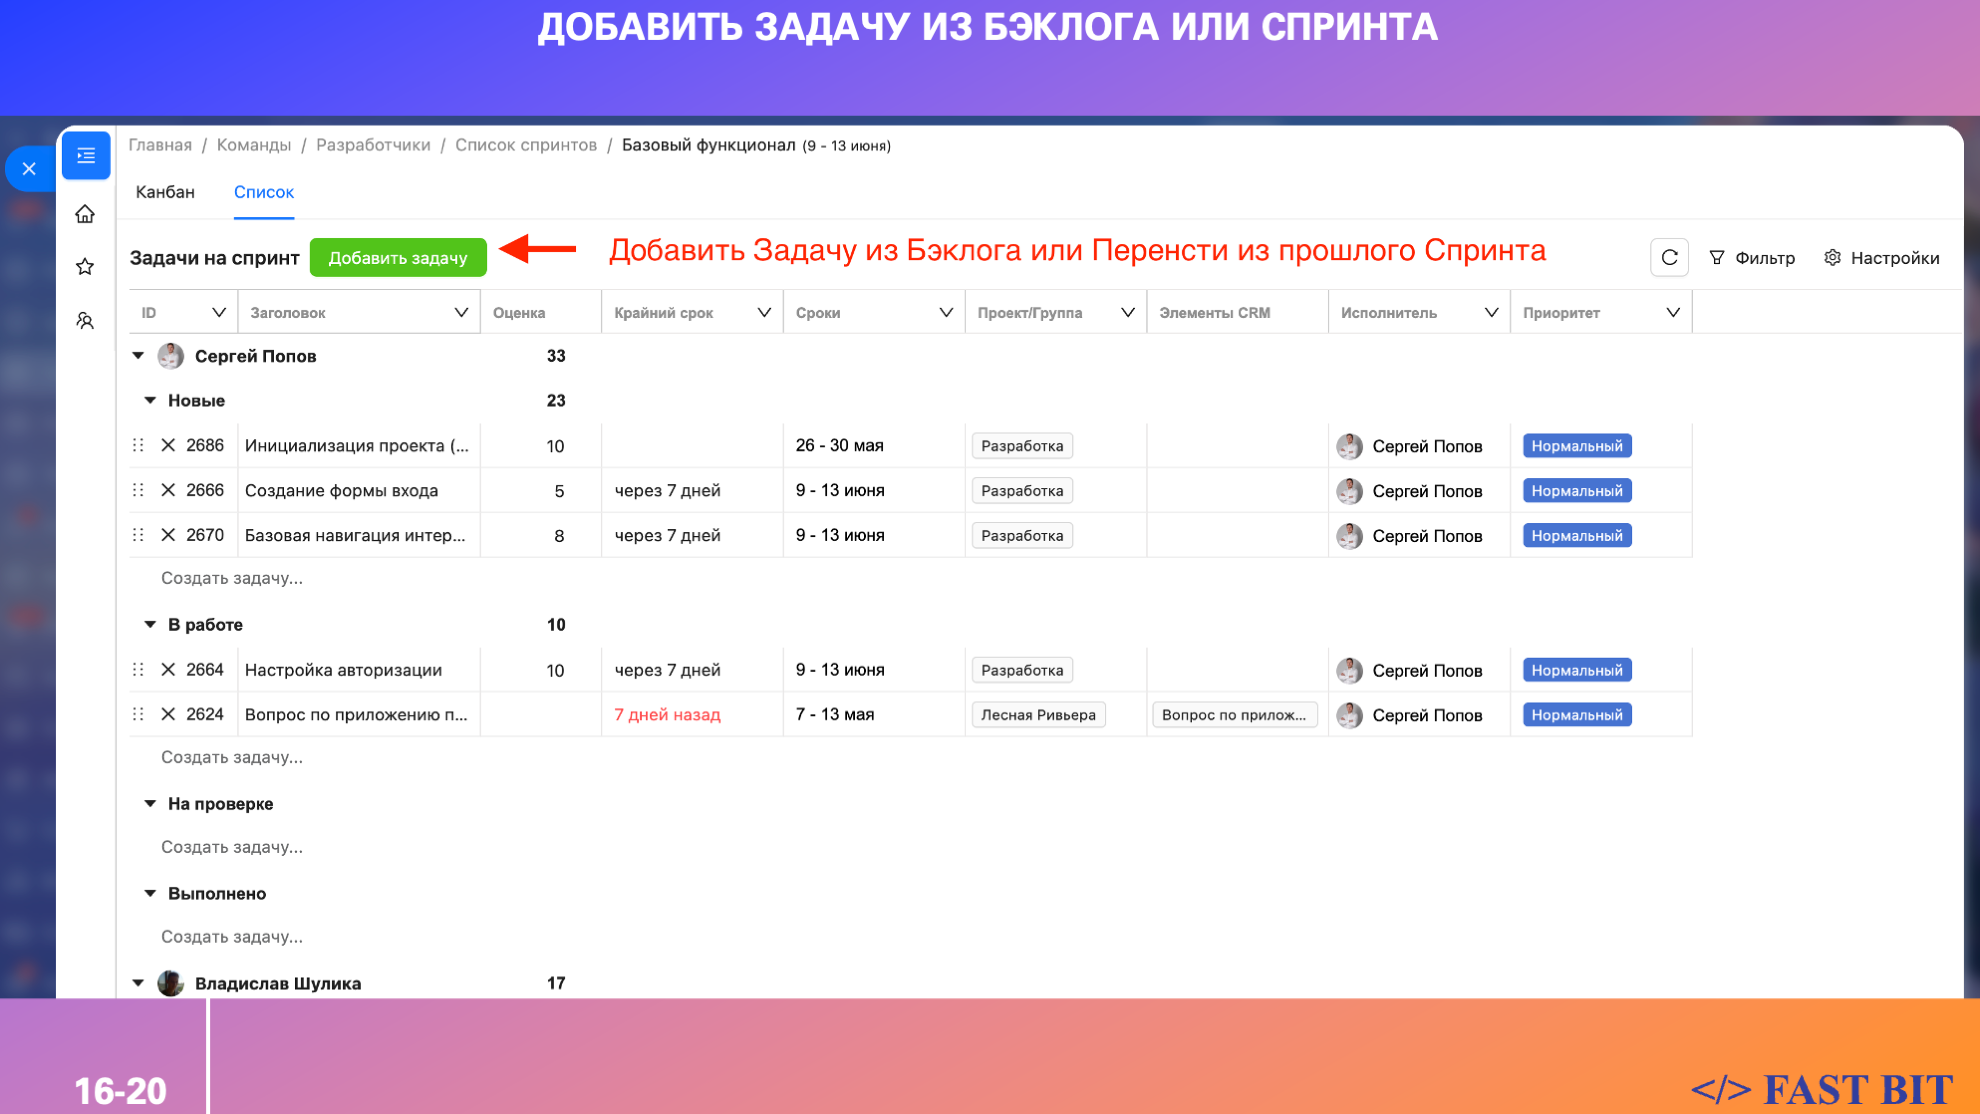Open Приоритет column dropdown arrow

(x=1673, y=313)
